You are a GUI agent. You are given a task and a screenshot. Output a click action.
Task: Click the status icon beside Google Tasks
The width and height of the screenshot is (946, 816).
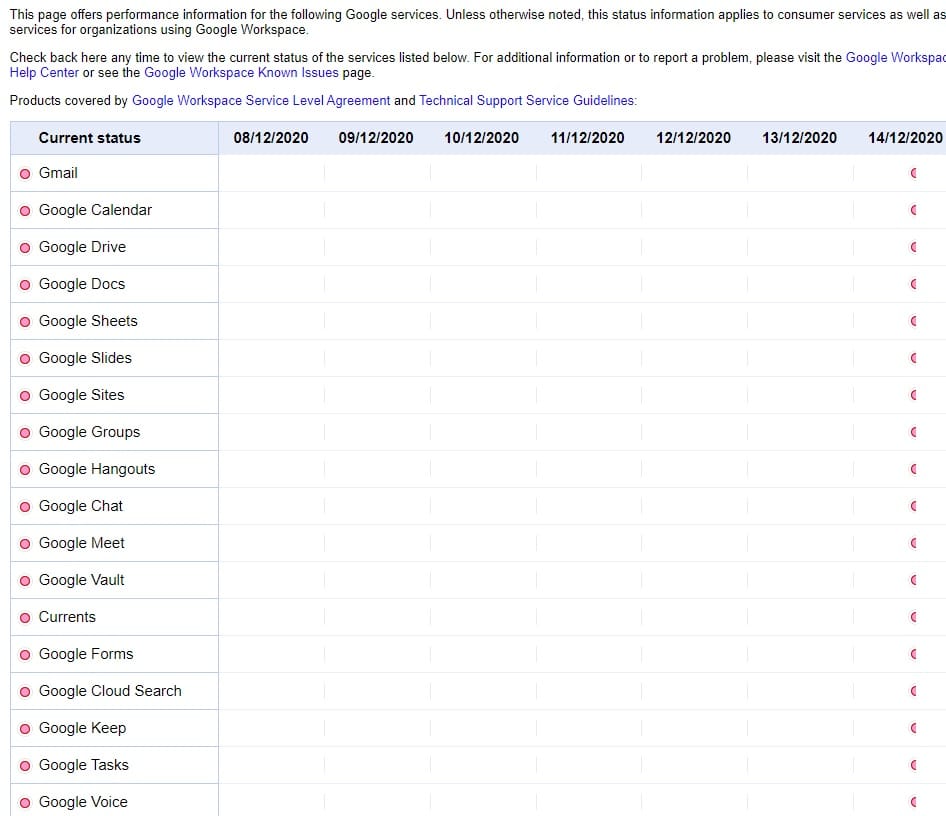click(25, 766)
